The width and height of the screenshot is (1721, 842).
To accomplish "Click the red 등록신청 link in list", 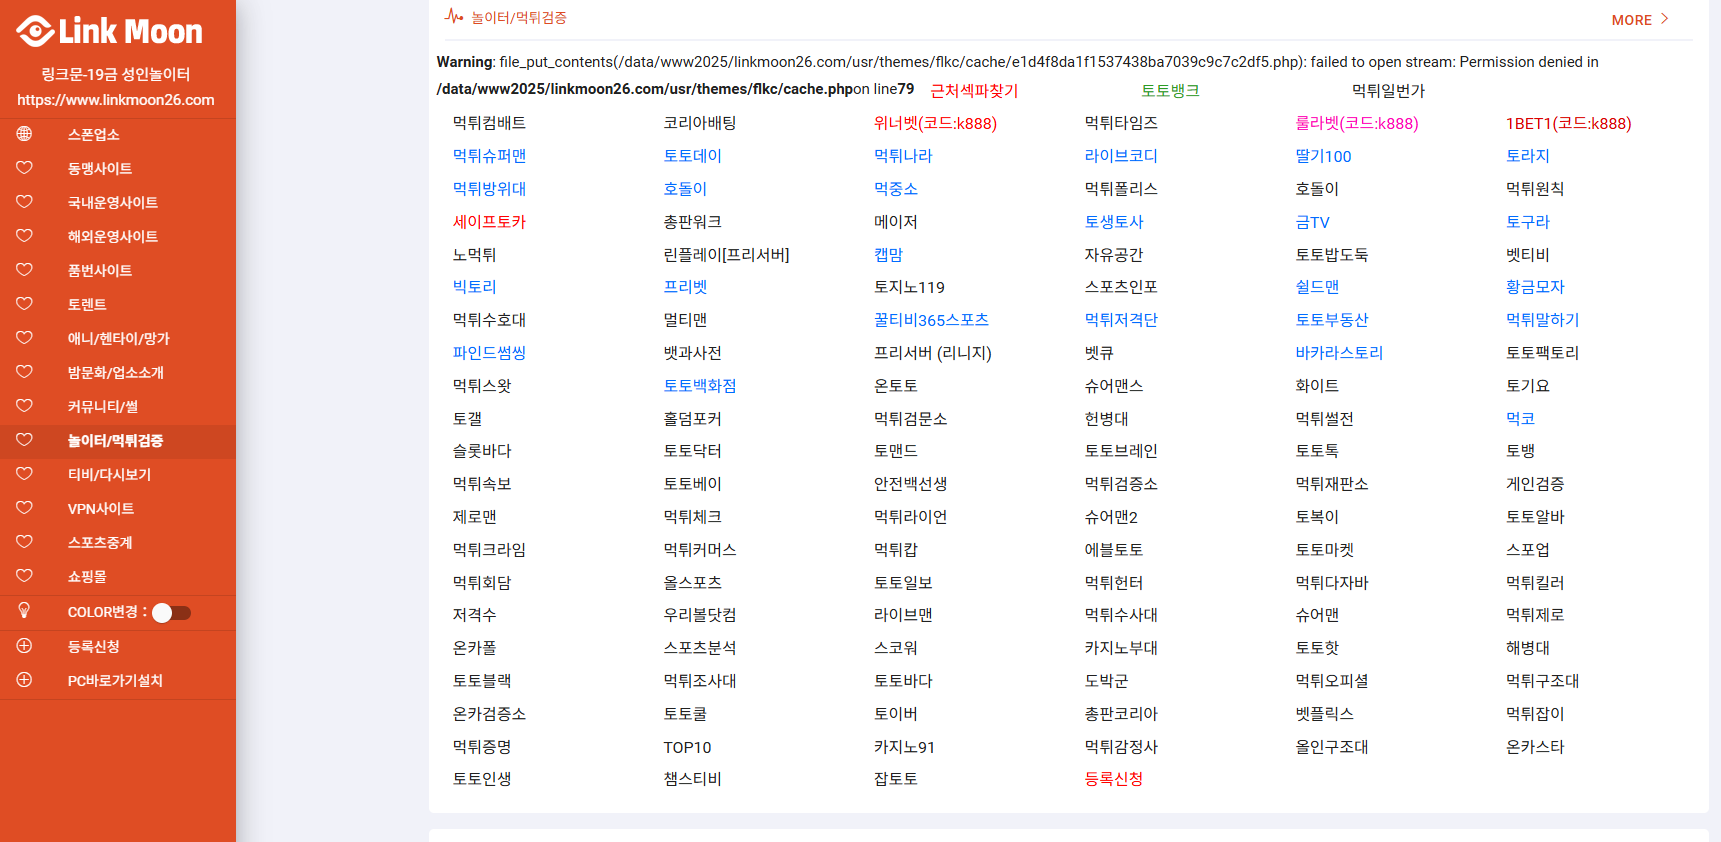I will [1113, 779].
